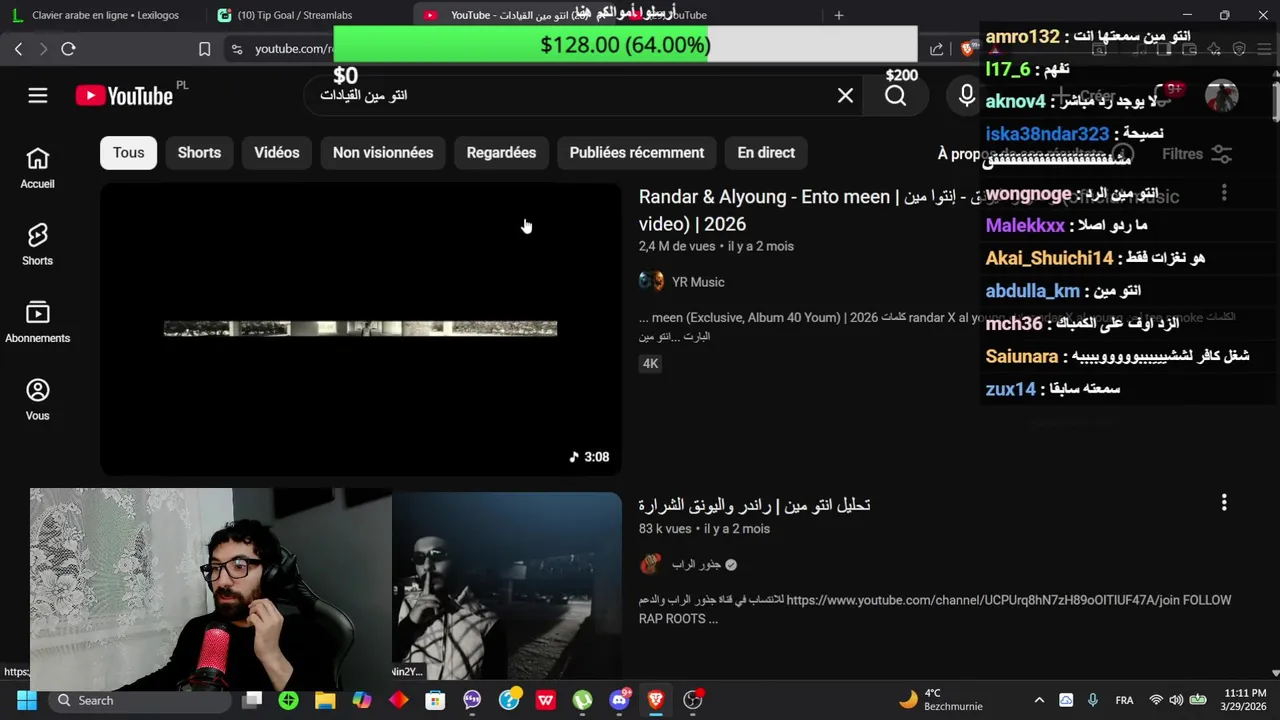Open Wi-Fi network settings in the tray

coord(1156,700)
